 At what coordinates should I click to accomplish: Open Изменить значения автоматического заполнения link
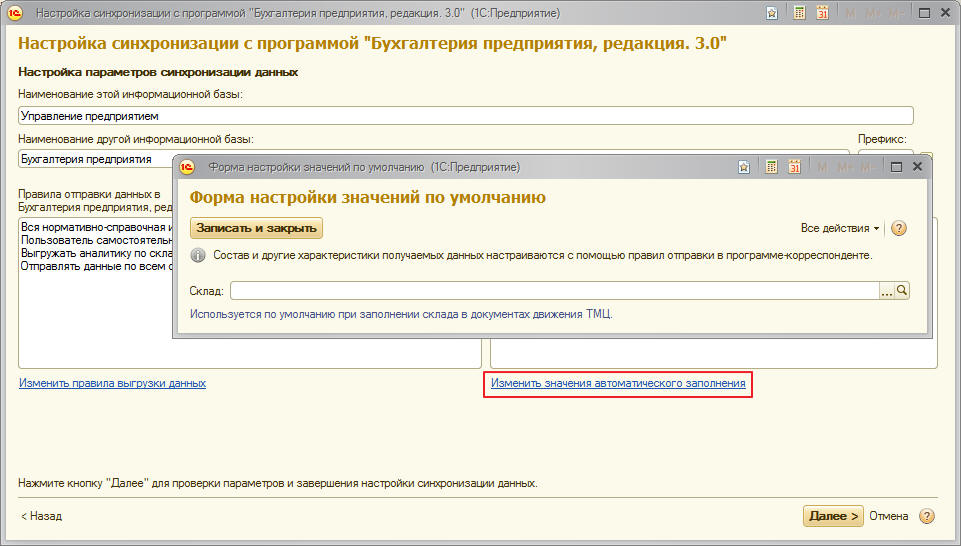(x=617, y=383)
